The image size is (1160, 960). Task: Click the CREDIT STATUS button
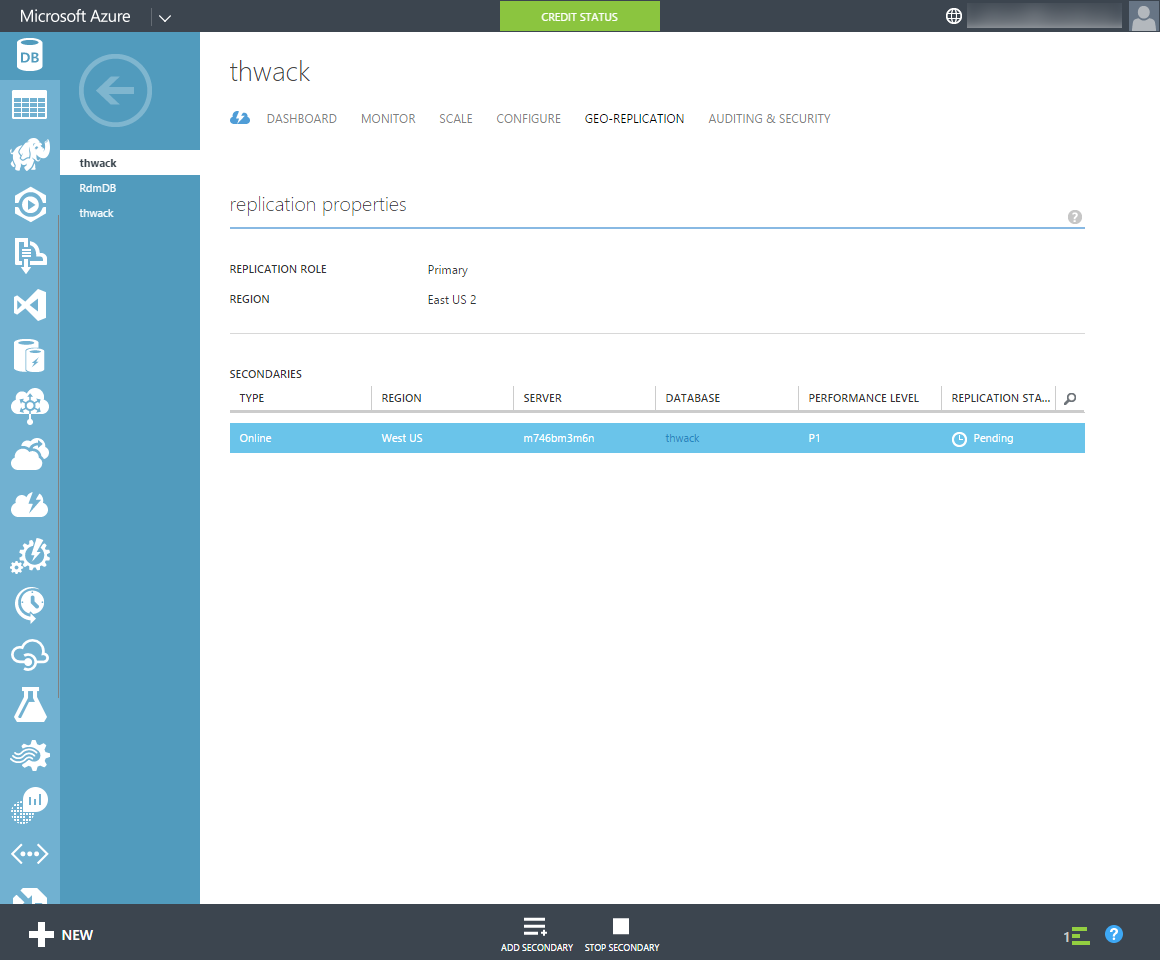coord(580,16)
